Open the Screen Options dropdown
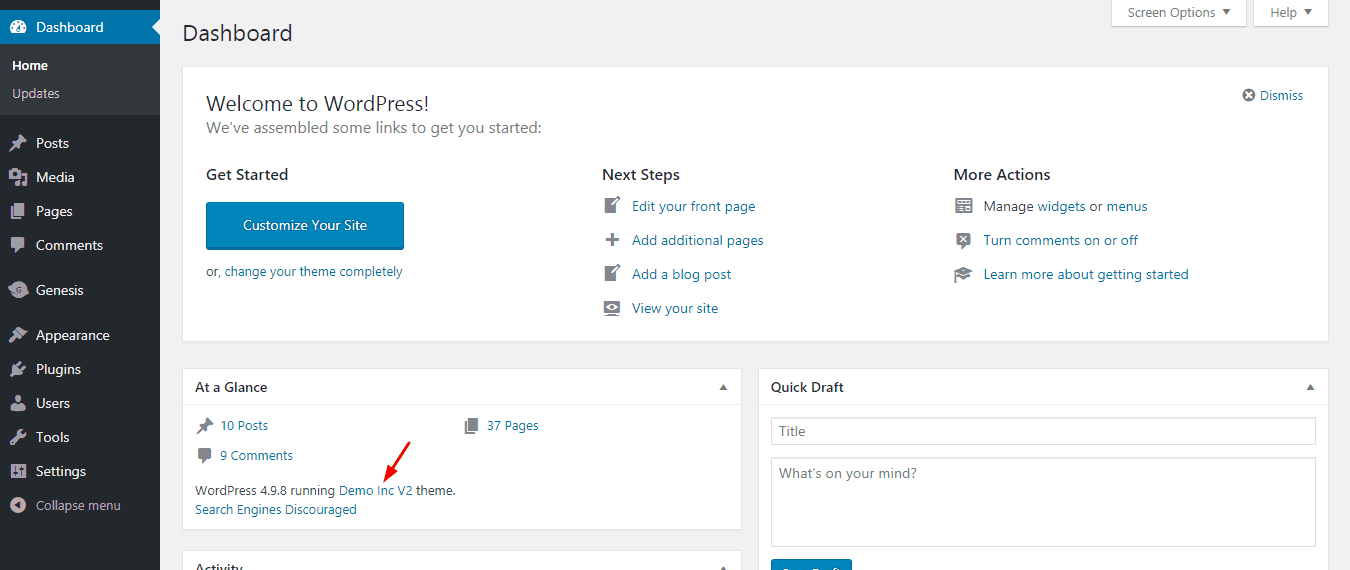This screenshot has width=1350, height=570. (x=1179, y=13)
